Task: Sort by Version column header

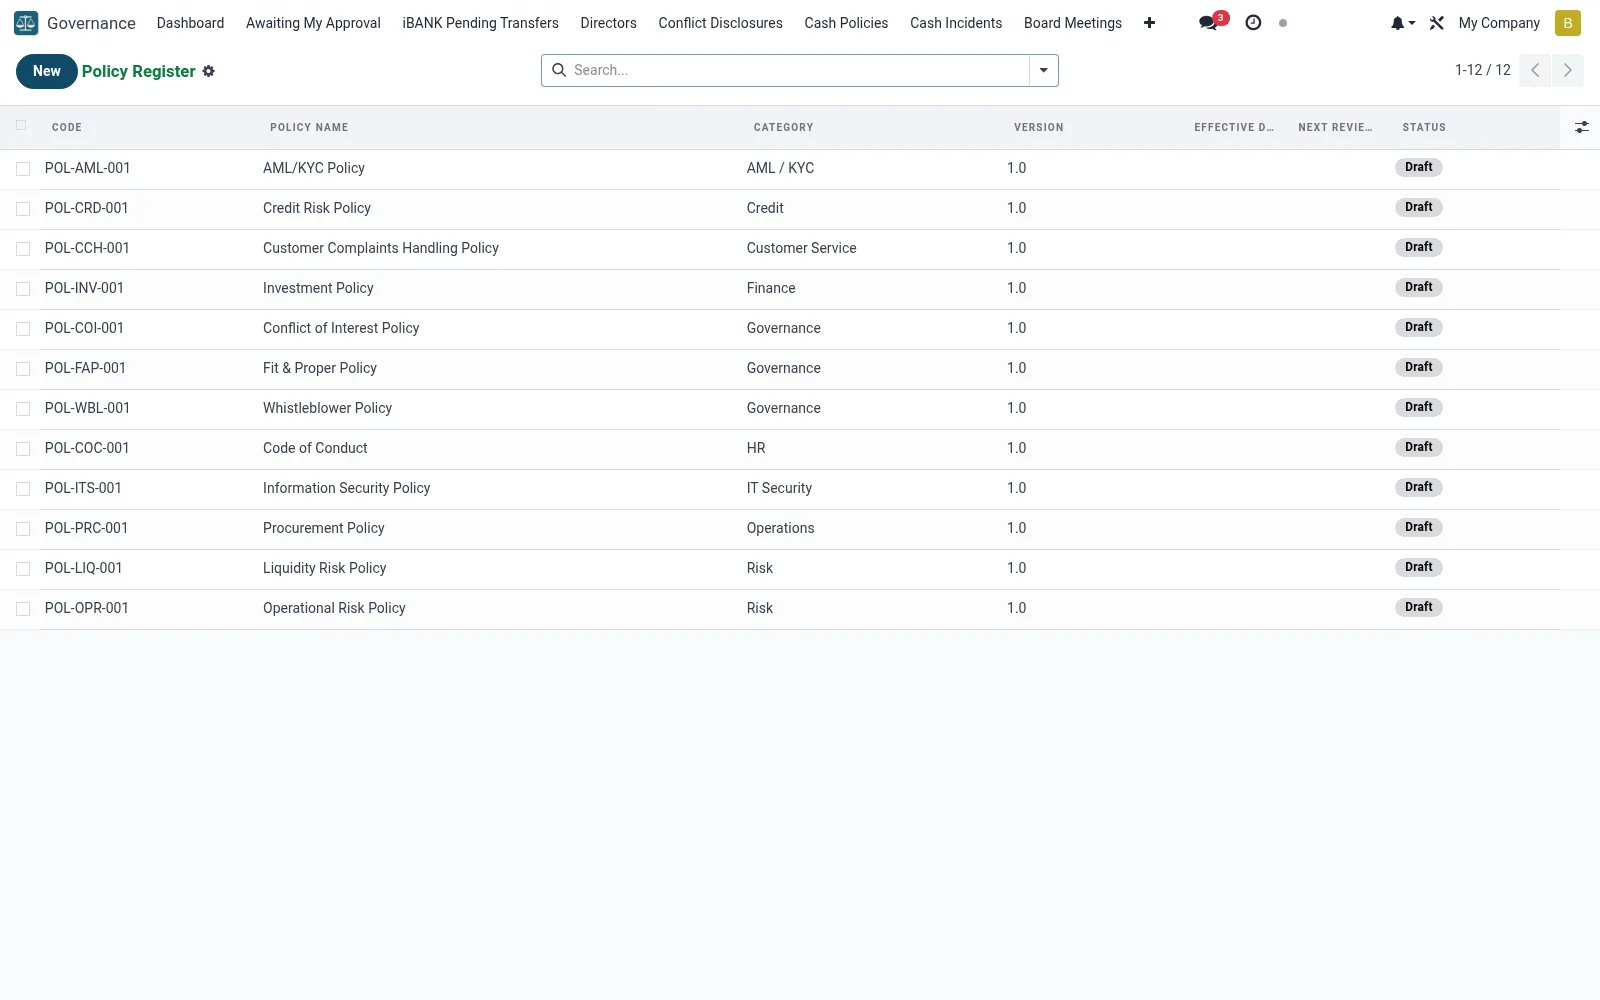Action: [1038, 127]
